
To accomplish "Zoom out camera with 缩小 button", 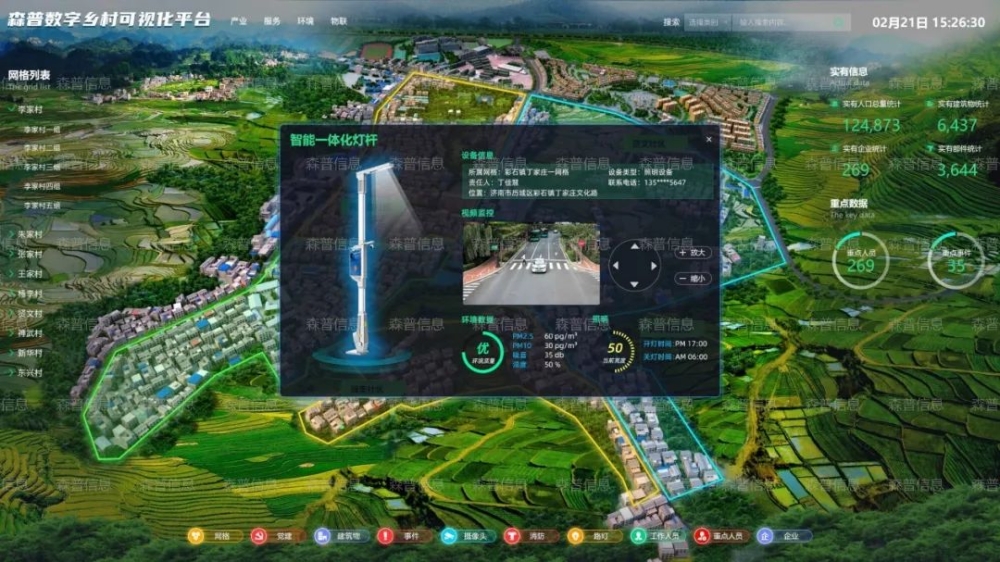I will click(693, 279).
